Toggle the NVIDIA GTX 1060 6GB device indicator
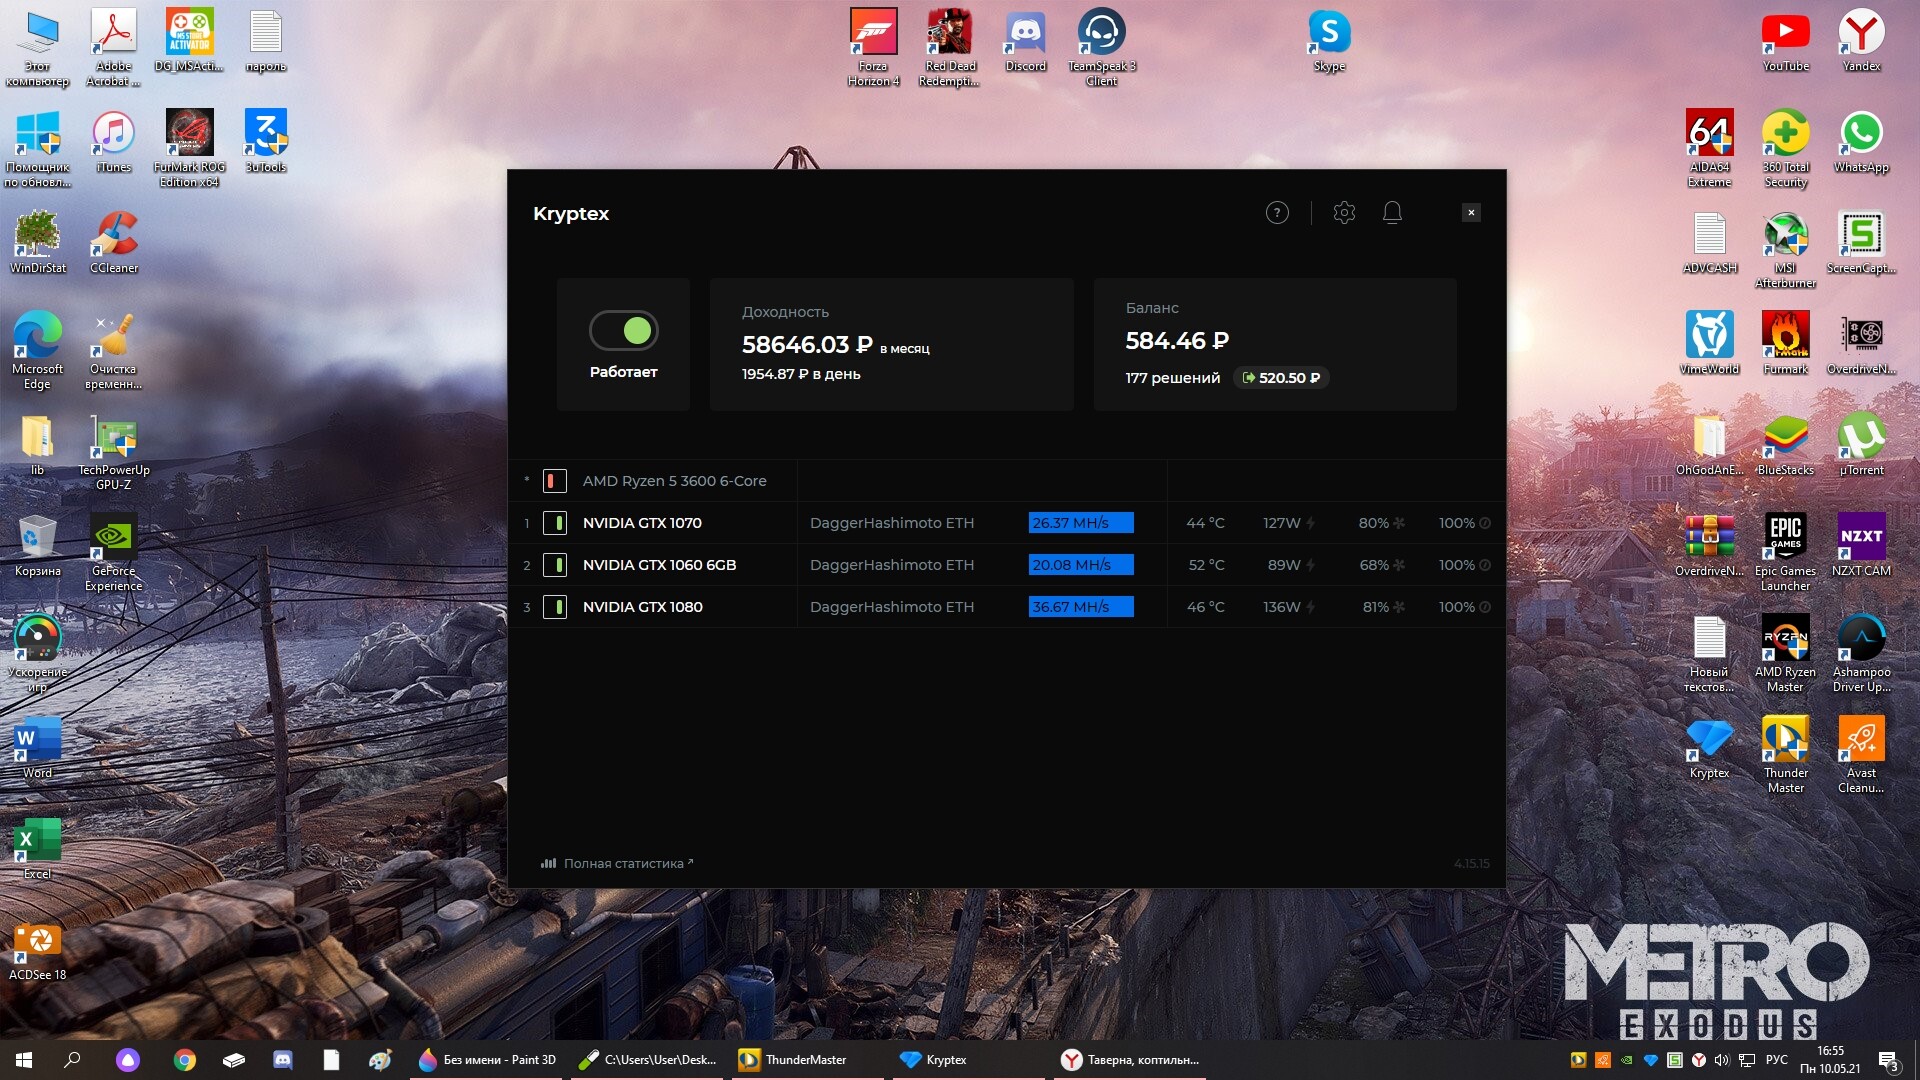 click(555, 565)
